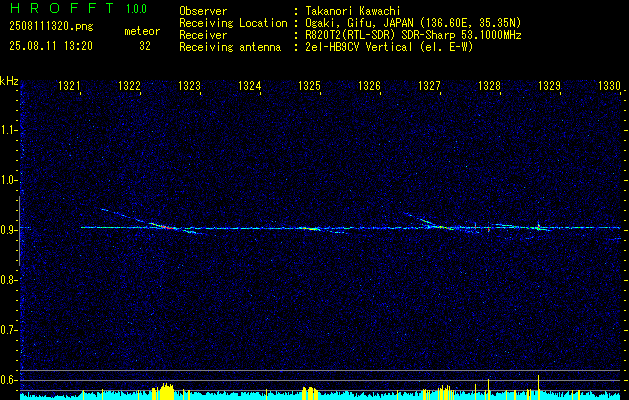Click the Receiving antenna 2el-HB9CV text
The height and width of the screenshot is (400, 629).
pos(390,47)
